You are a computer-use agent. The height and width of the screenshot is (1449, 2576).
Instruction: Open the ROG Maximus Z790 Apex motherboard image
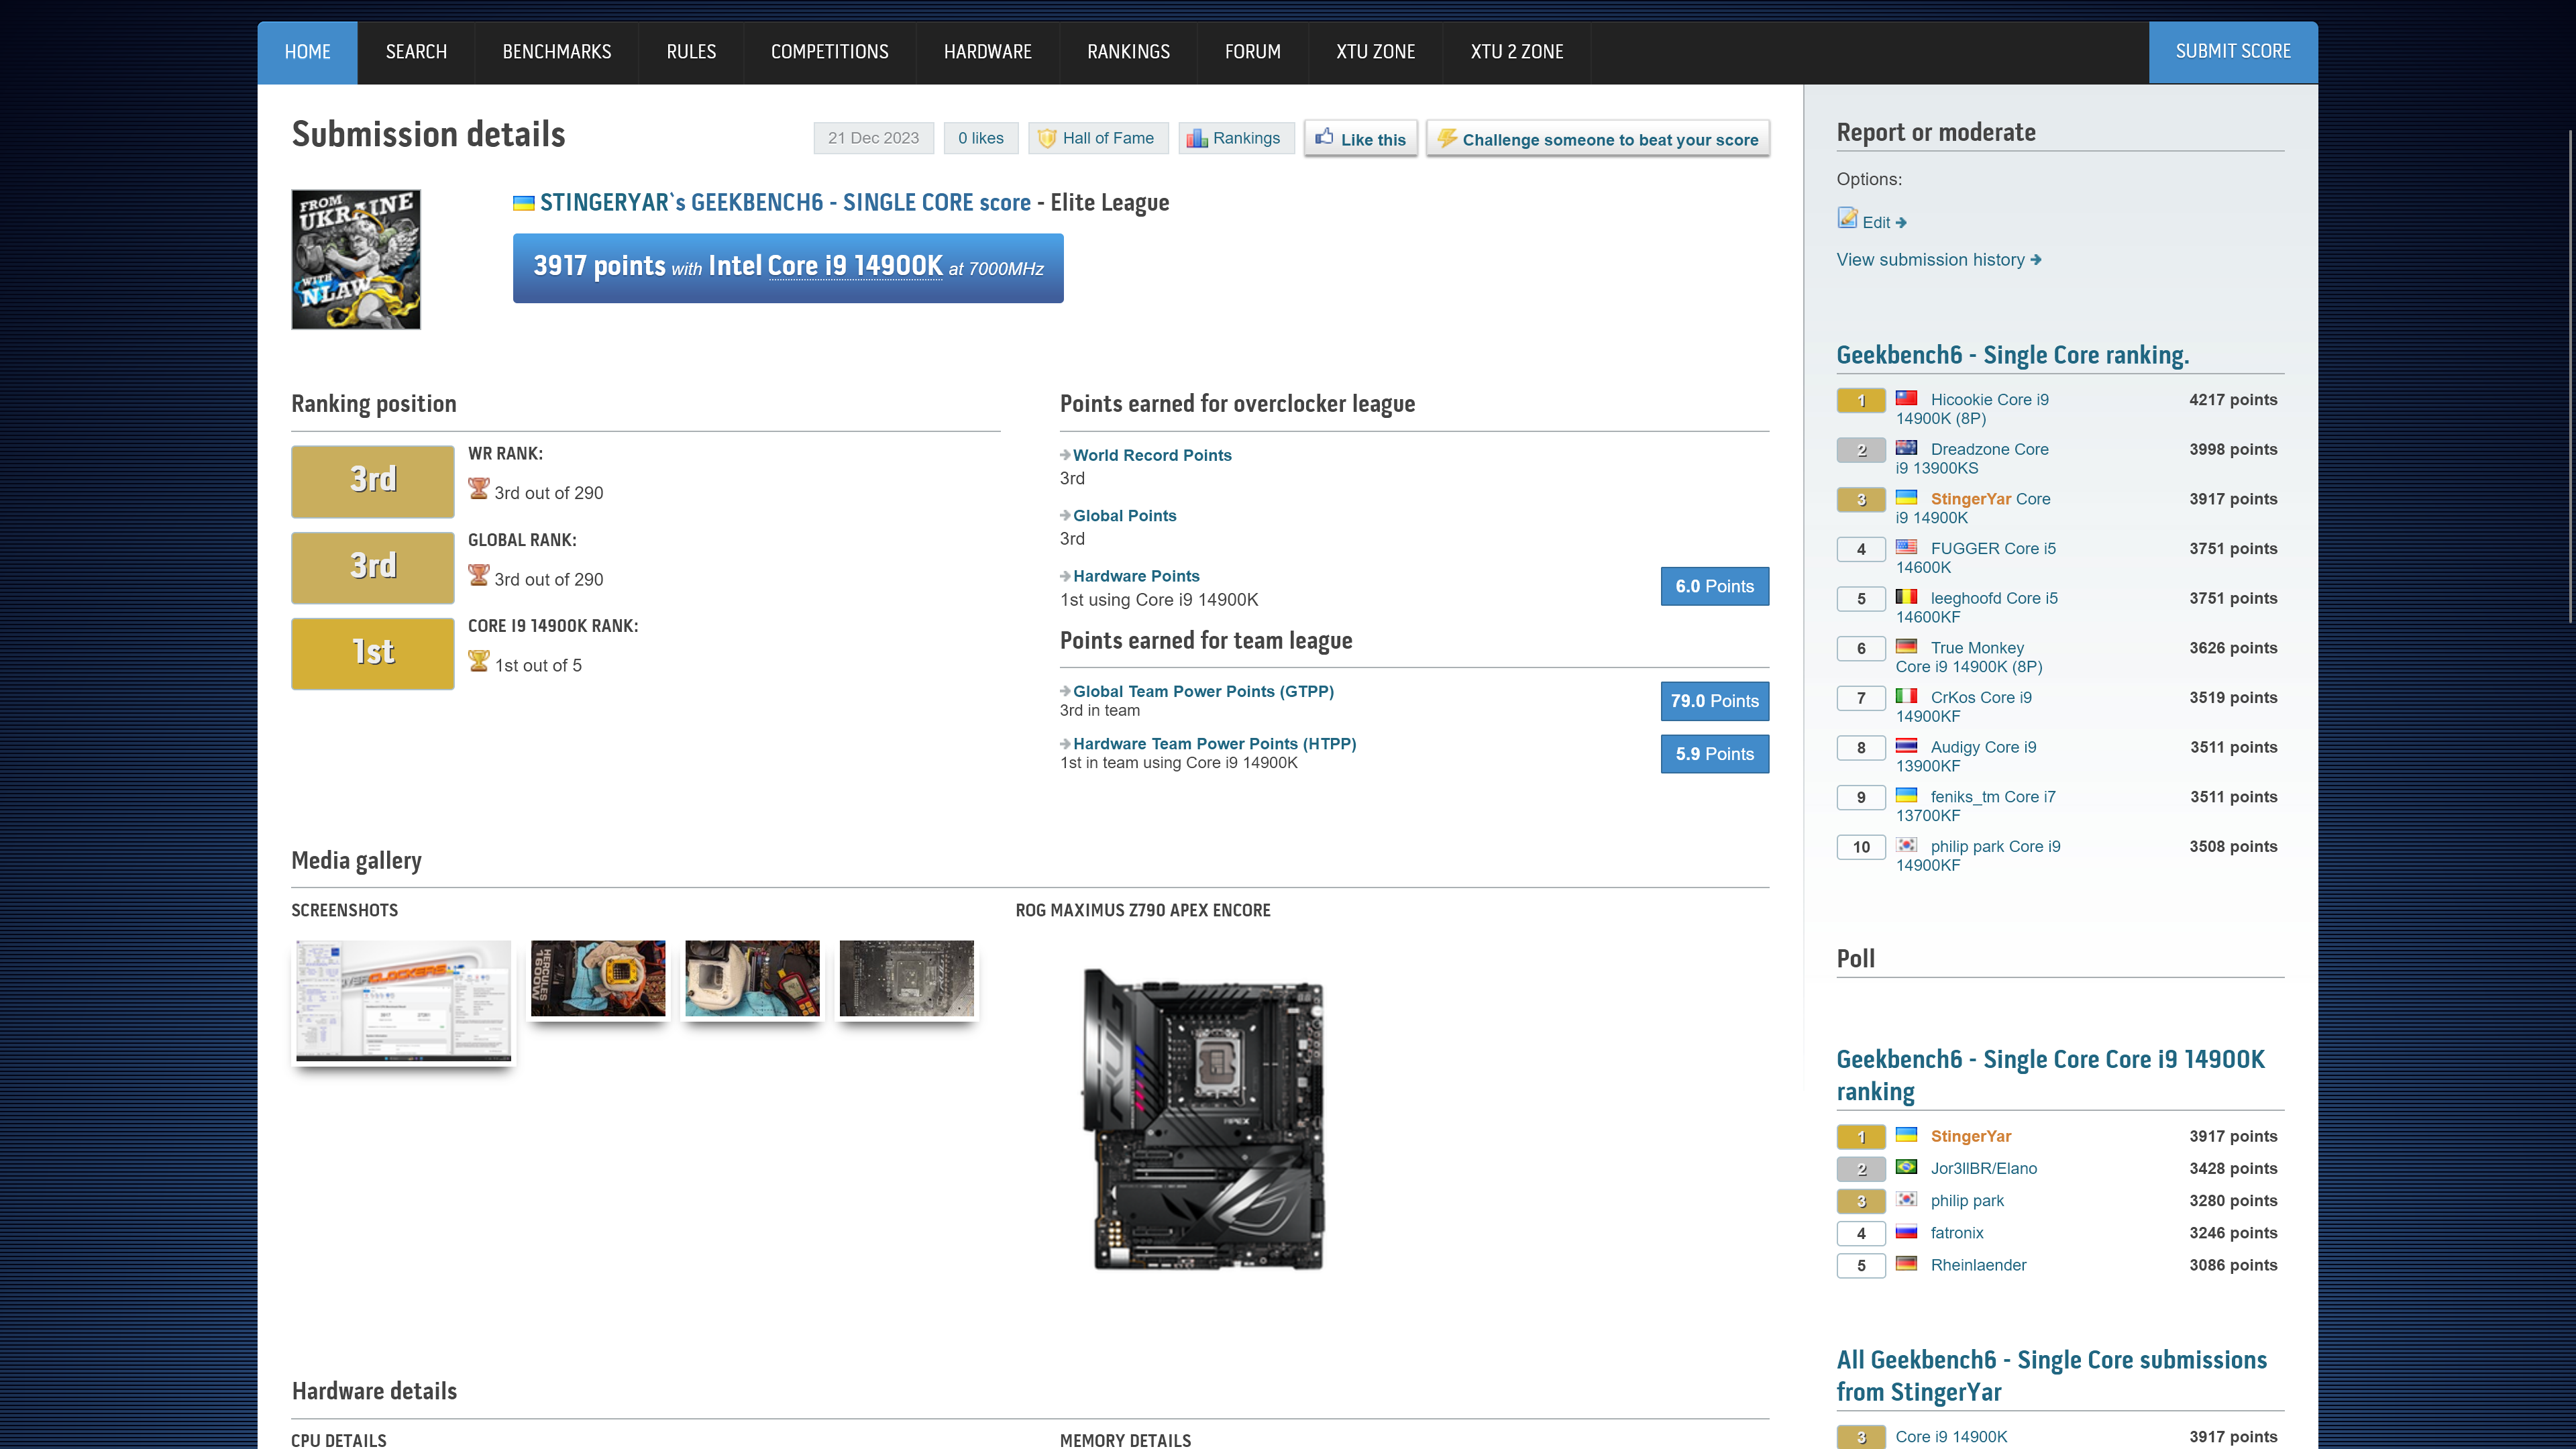click(x=1204, y=1119)
